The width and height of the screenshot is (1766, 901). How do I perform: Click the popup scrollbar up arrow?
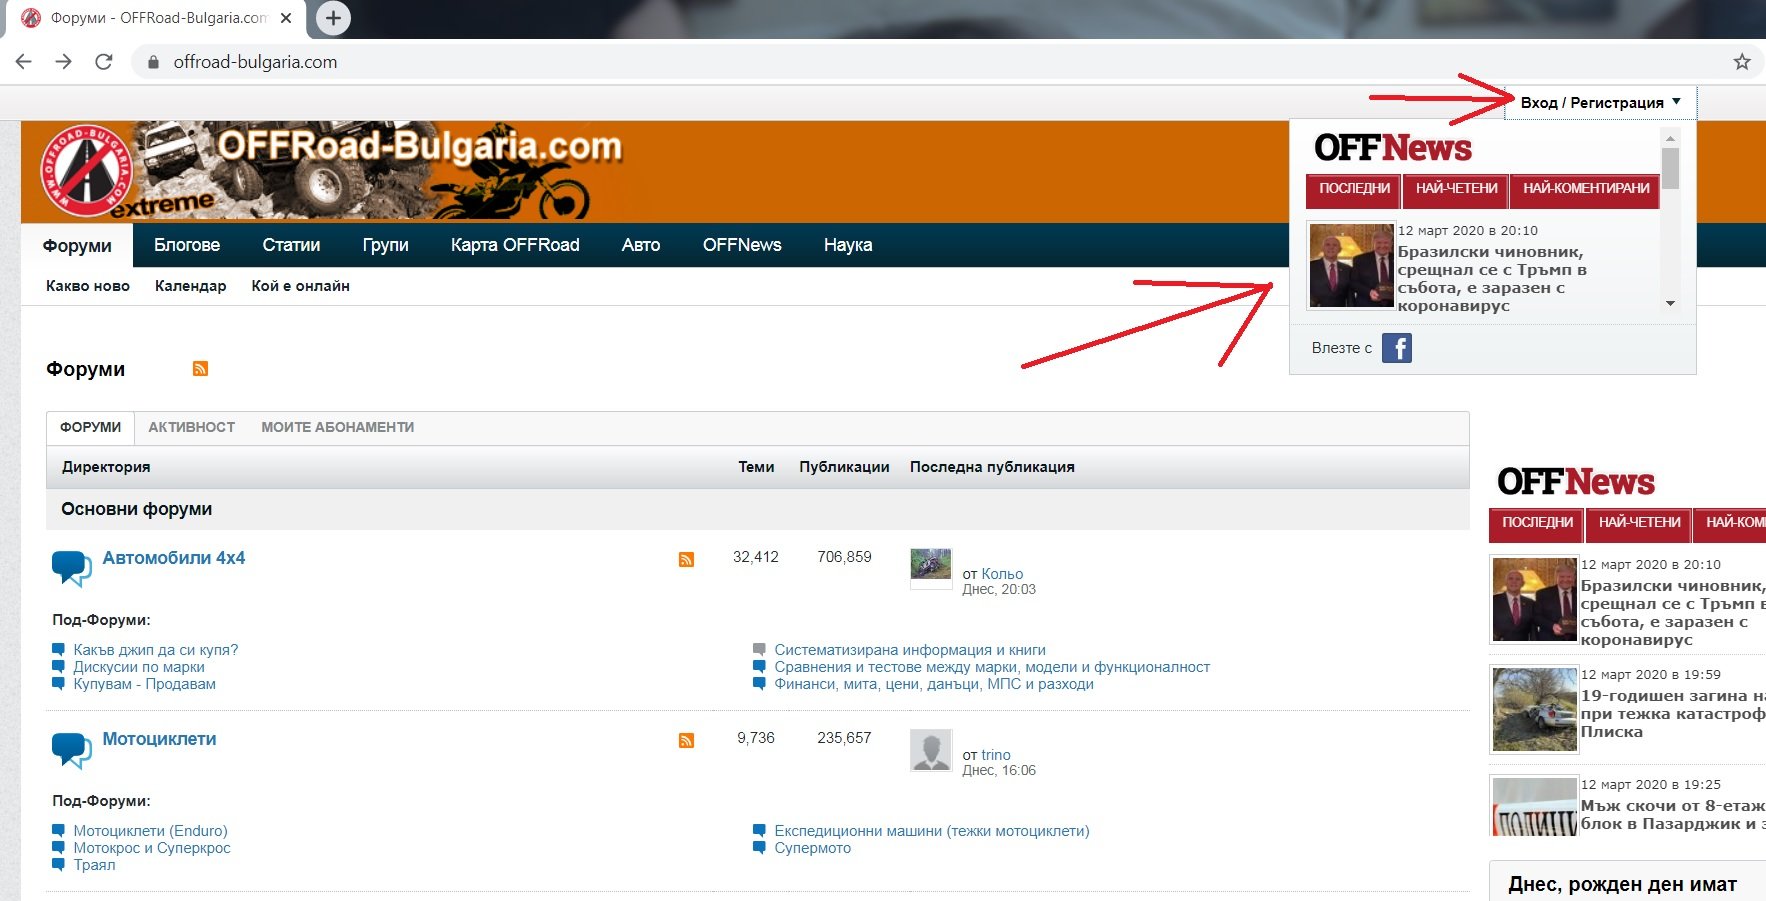coord(1670,137)
